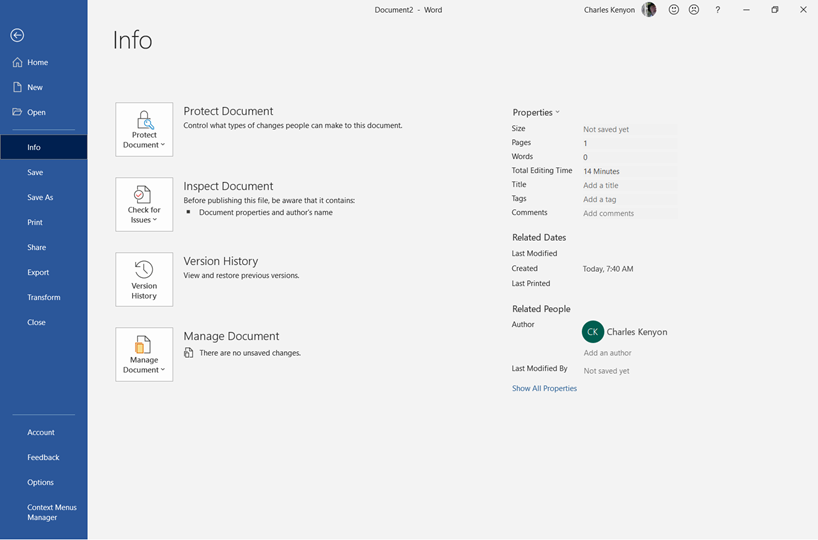This screenshot has height=540, width=818.
Task: Expand the Properties dropdown header
Action: pos(536,112)
